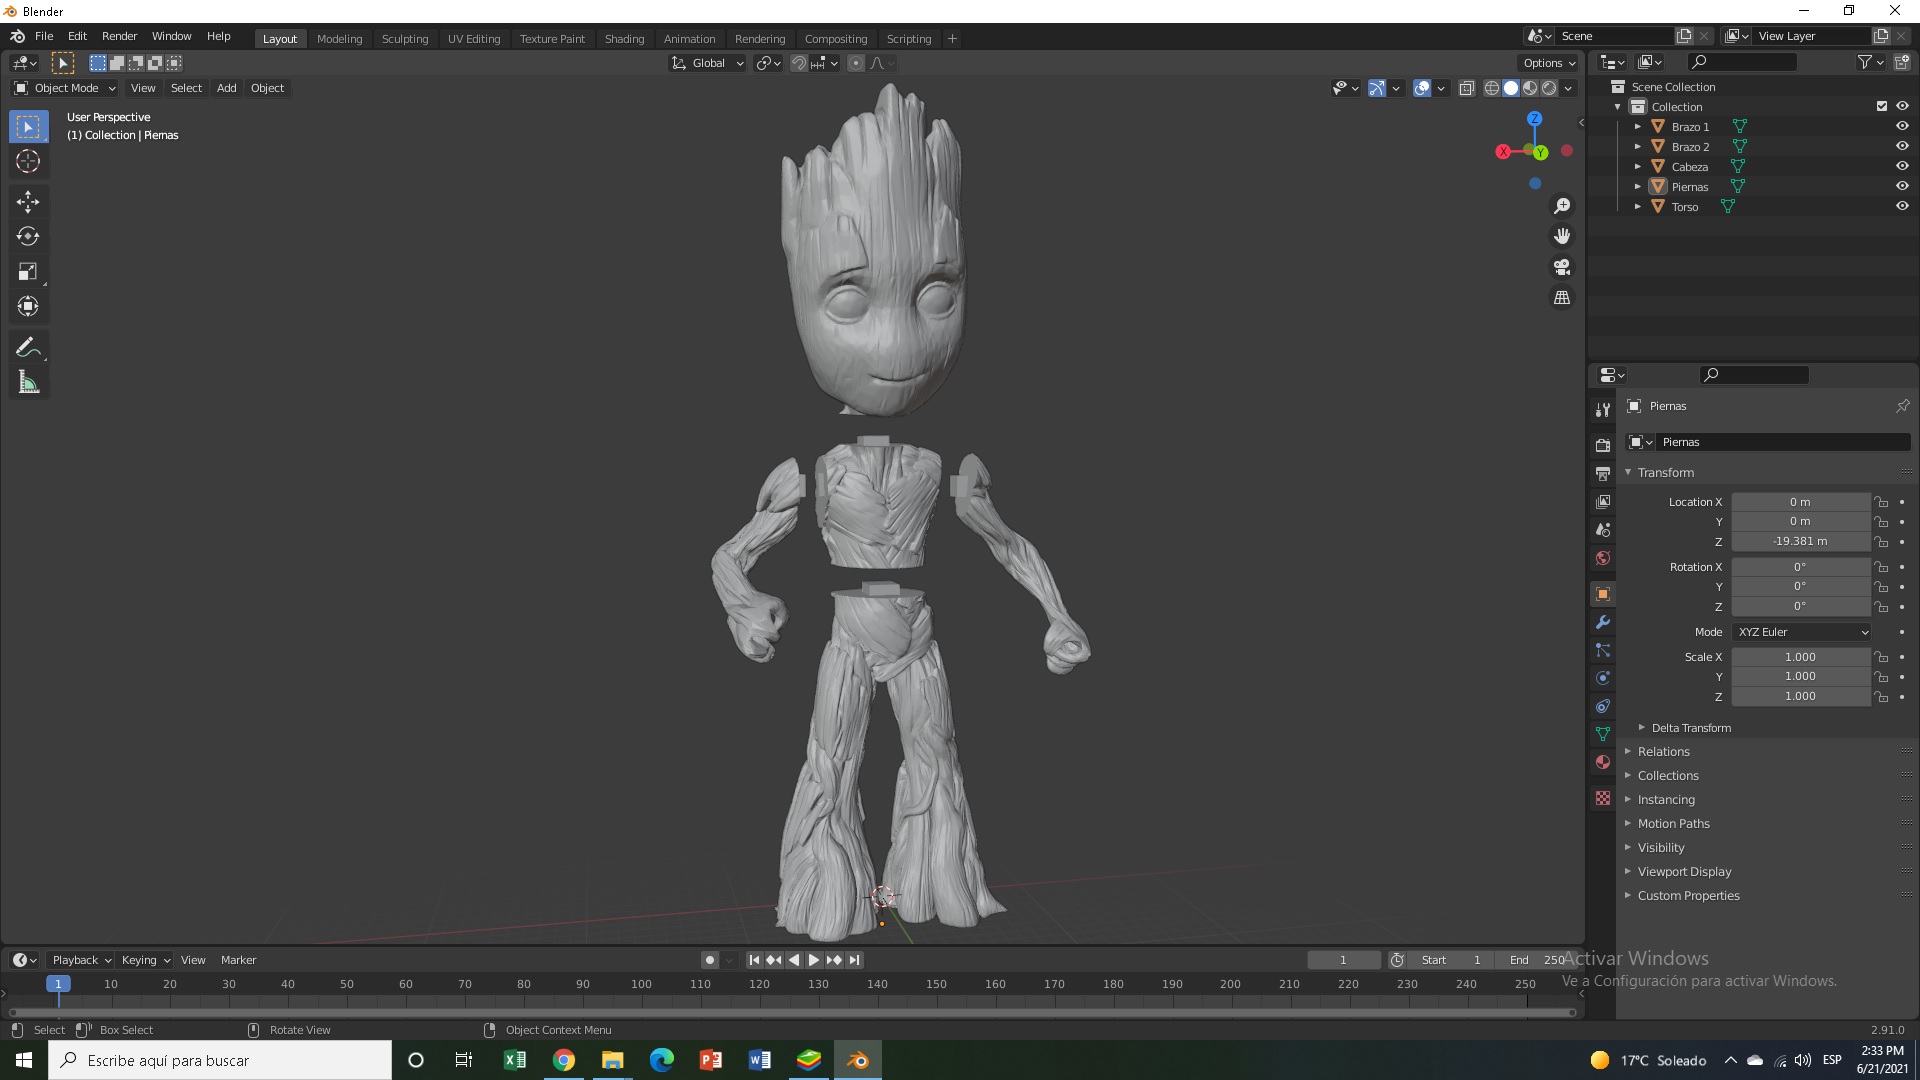The height and width of the screenshot is (1080, 1920).
Task: Open the Render menu
Action: [x=119, y=36]
